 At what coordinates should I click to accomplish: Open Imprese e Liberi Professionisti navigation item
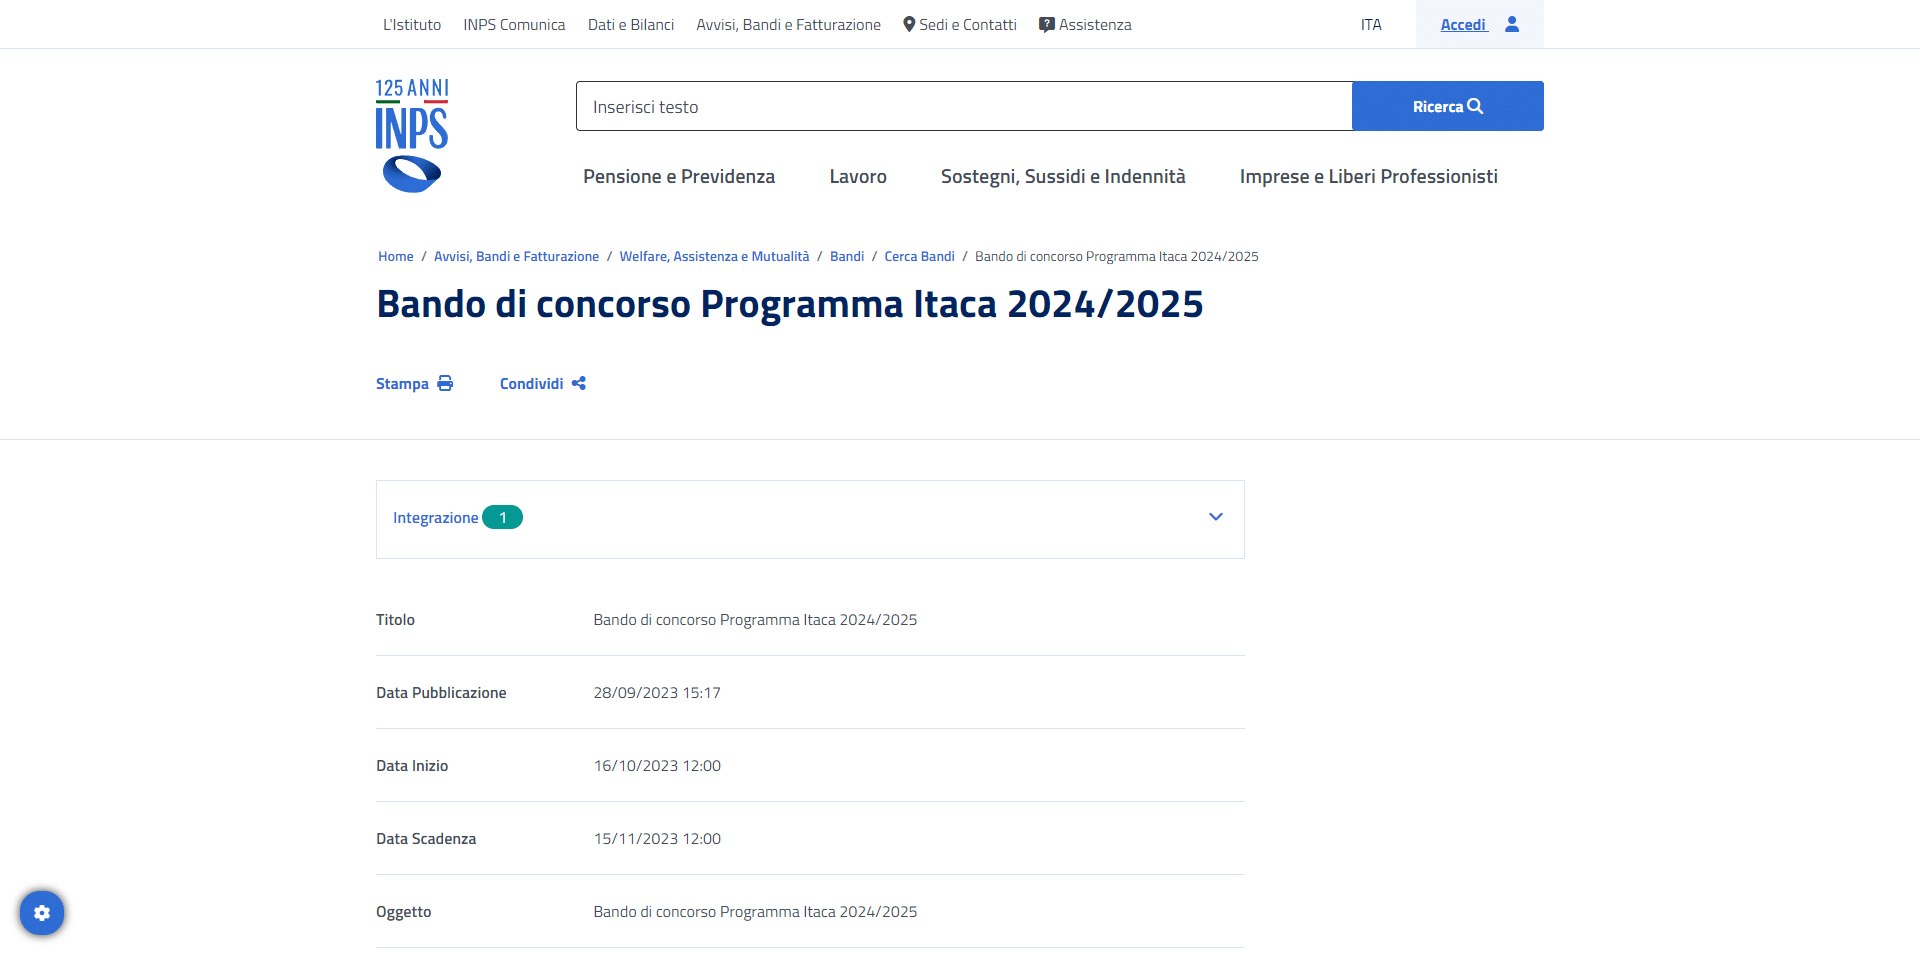(x=1369, y=177)
